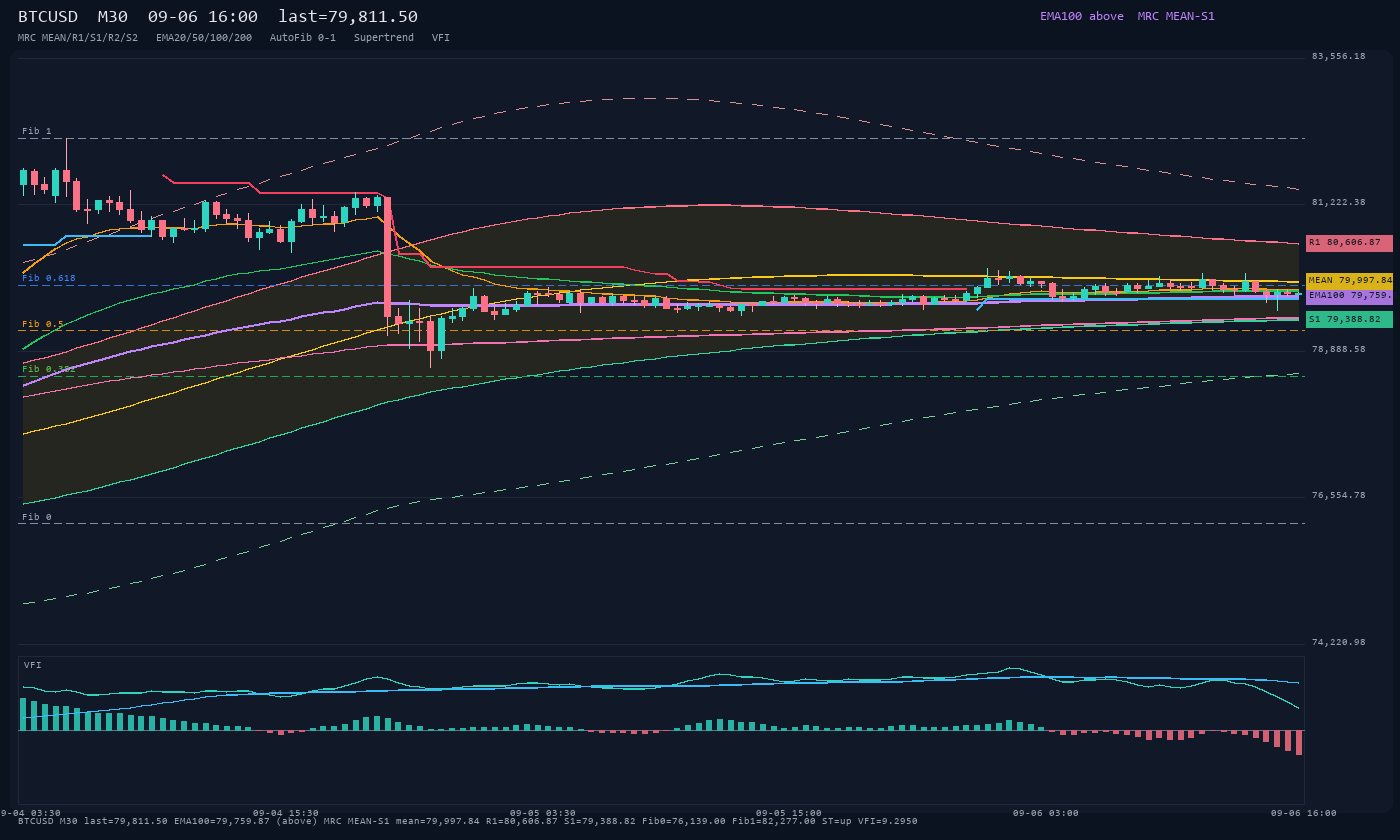Click the 76,554.78 price axis label
Viewport: 1400px width, 840px height.
[x=1338, y=495]
